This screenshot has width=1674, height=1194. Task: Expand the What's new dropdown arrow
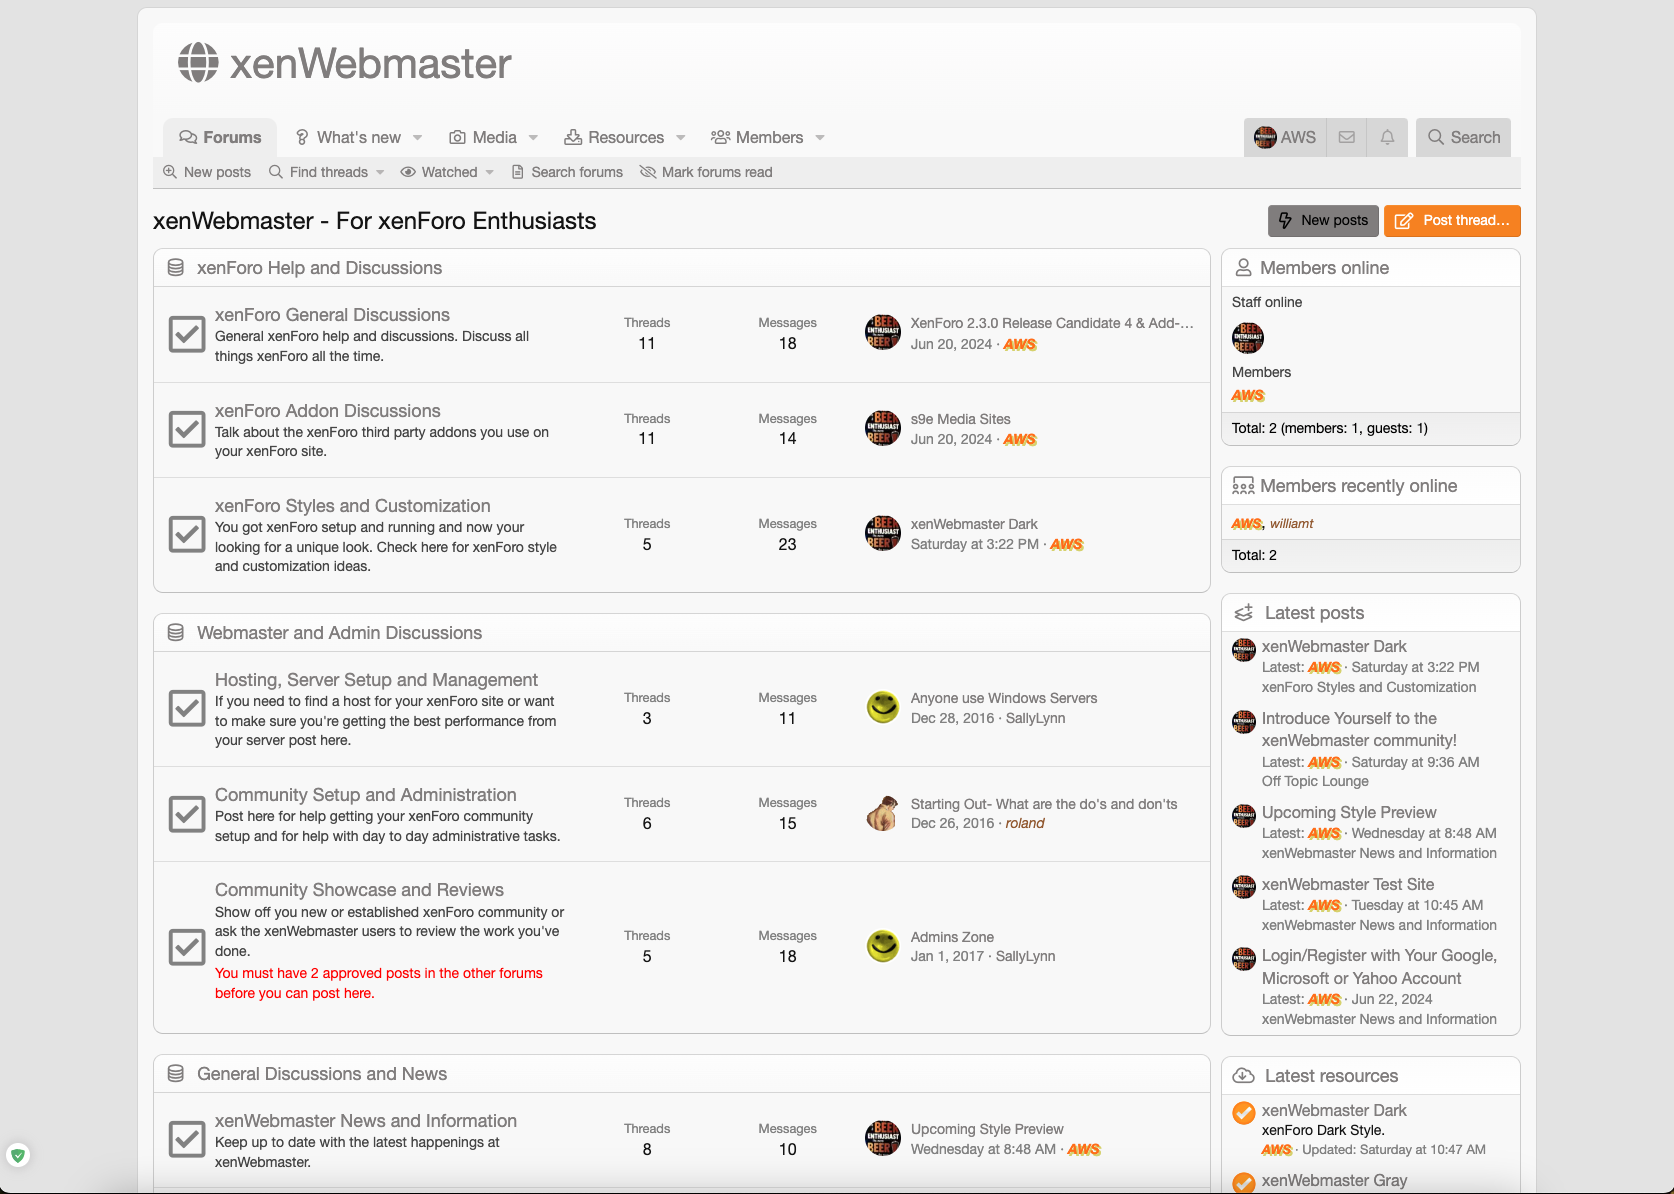point(418,138)
